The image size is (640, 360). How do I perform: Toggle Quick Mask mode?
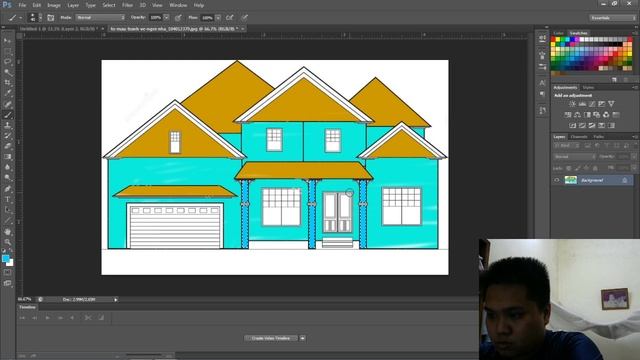(7, 272)
